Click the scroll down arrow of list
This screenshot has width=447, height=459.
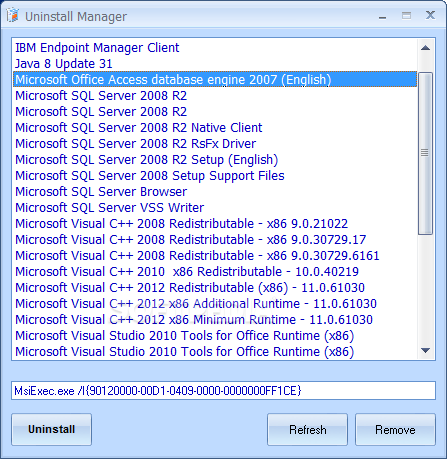click(x=425, y=350)
